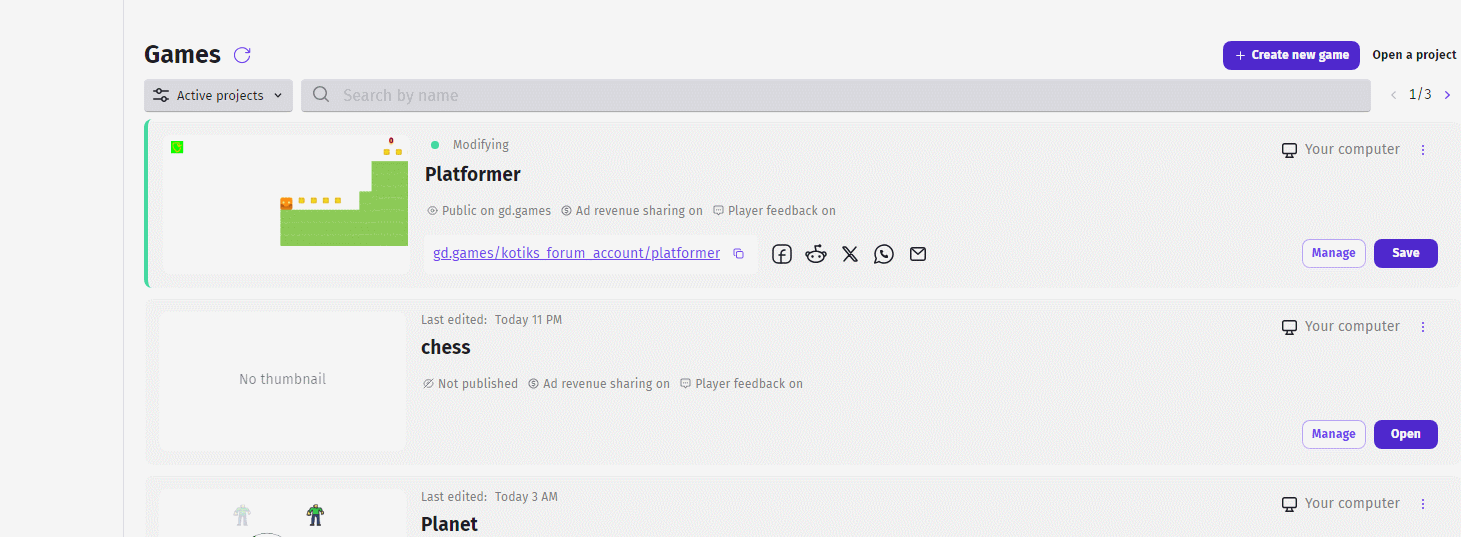Share Platformer on X
Screen dimensions: 1461x537
(850, 254)
